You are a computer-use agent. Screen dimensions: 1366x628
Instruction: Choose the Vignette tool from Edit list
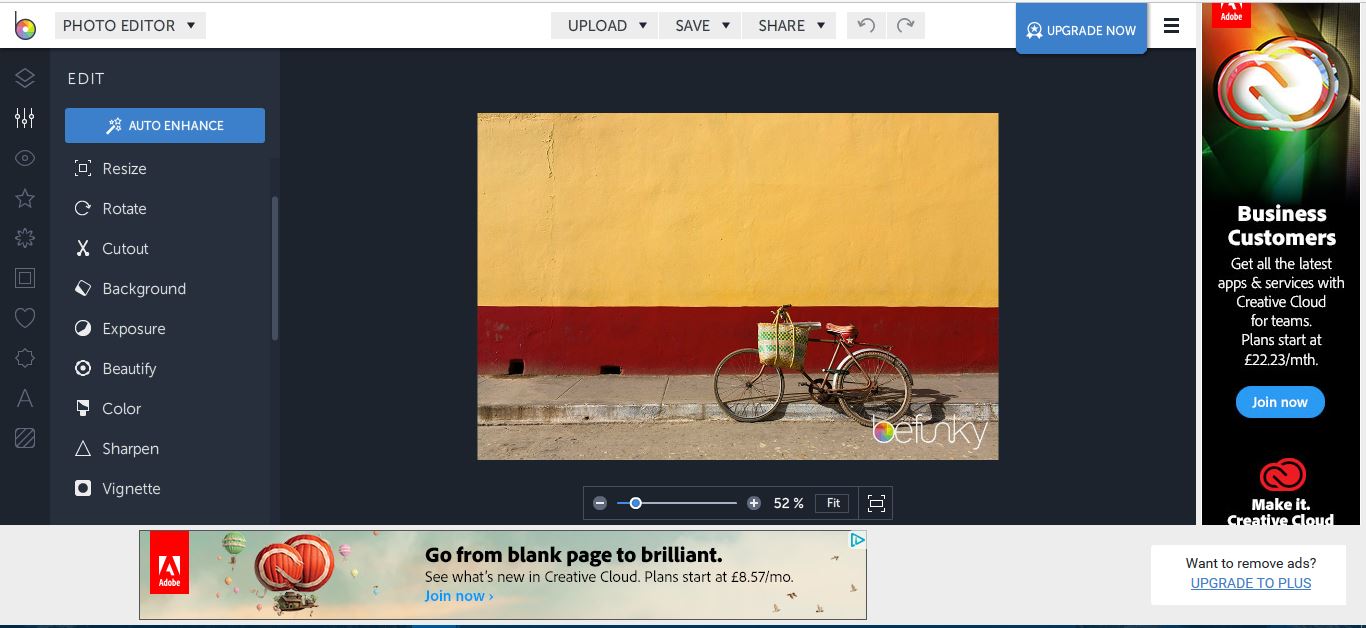pyautogui.click(x=131, y=489)
